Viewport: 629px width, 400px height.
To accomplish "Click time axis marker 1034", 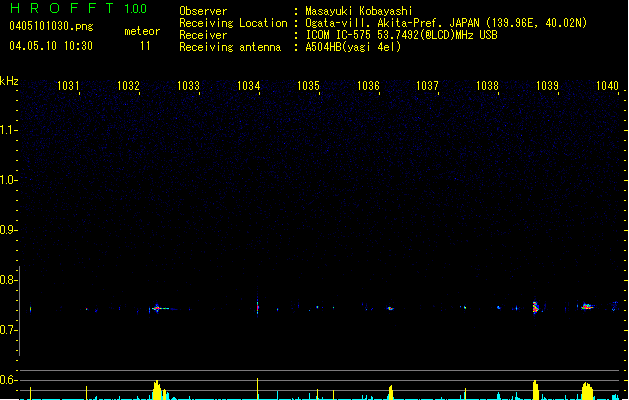I will (x=249, y=86).
